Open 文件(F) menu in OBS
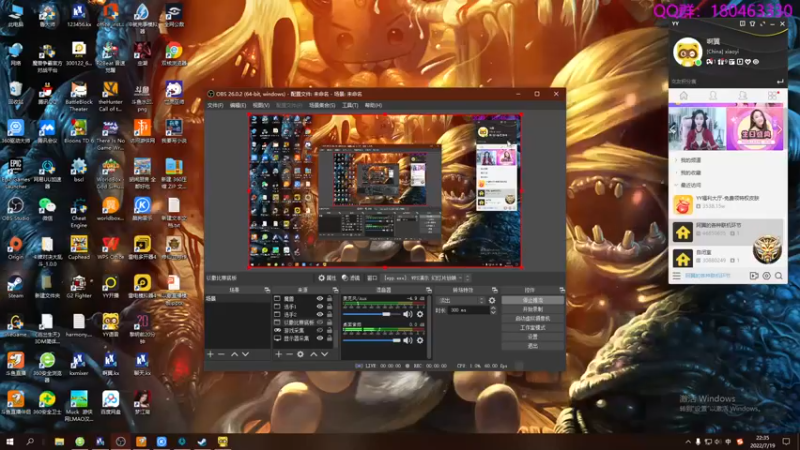 215,106
